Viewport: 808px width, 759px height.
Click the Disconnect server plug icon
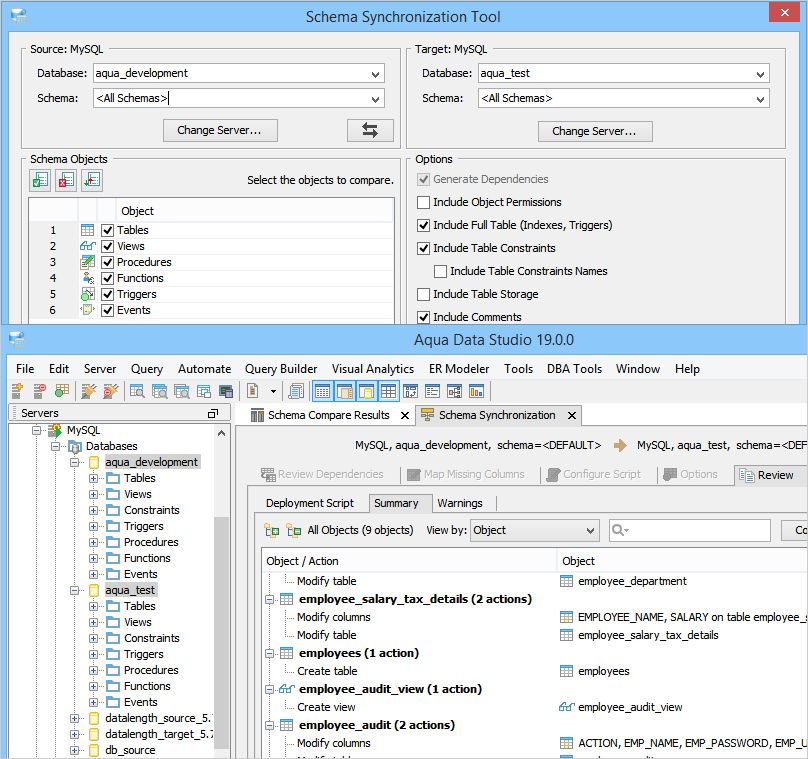(110, 391)
